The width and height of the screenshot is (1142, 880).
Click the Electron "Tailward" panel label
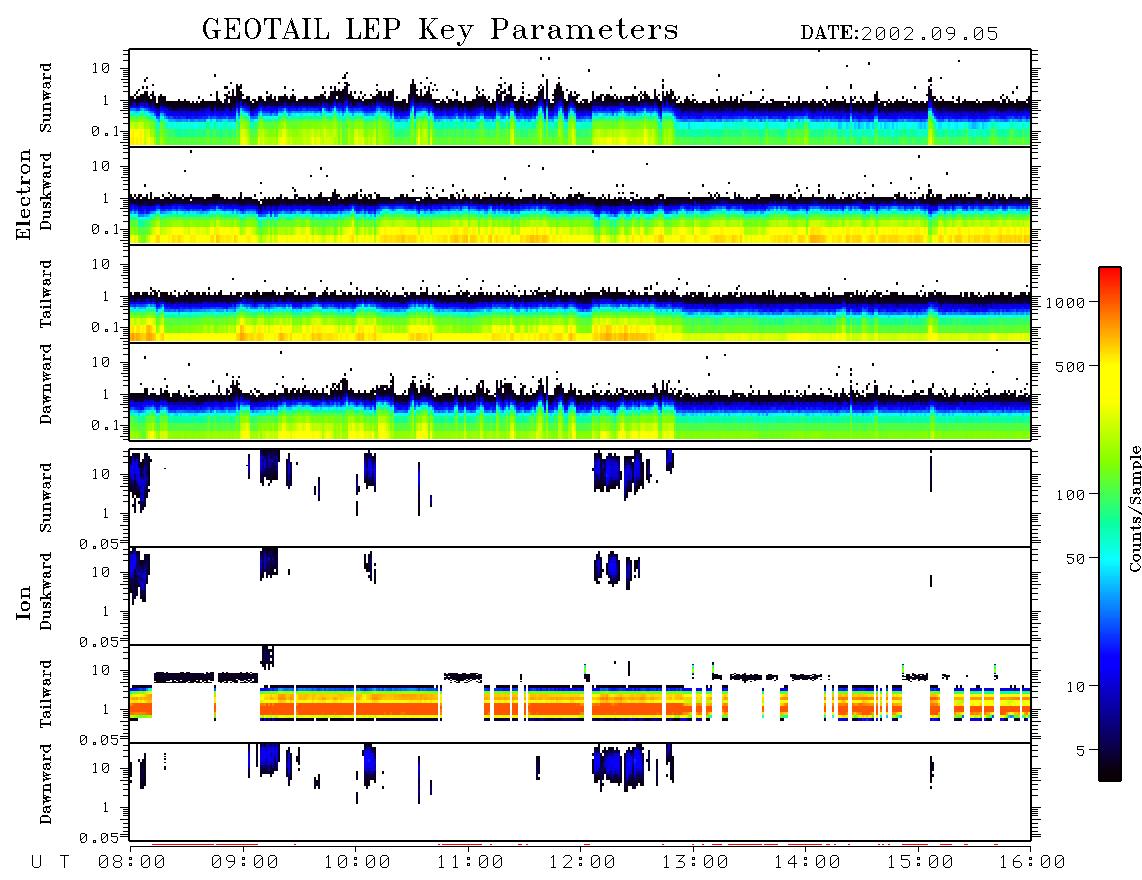coord(46,294)
